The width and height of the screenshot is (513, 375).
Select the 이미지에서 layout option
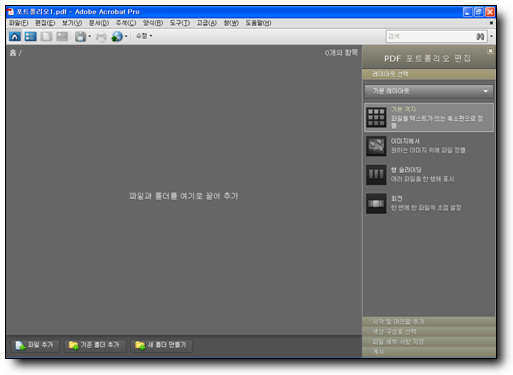429,146
